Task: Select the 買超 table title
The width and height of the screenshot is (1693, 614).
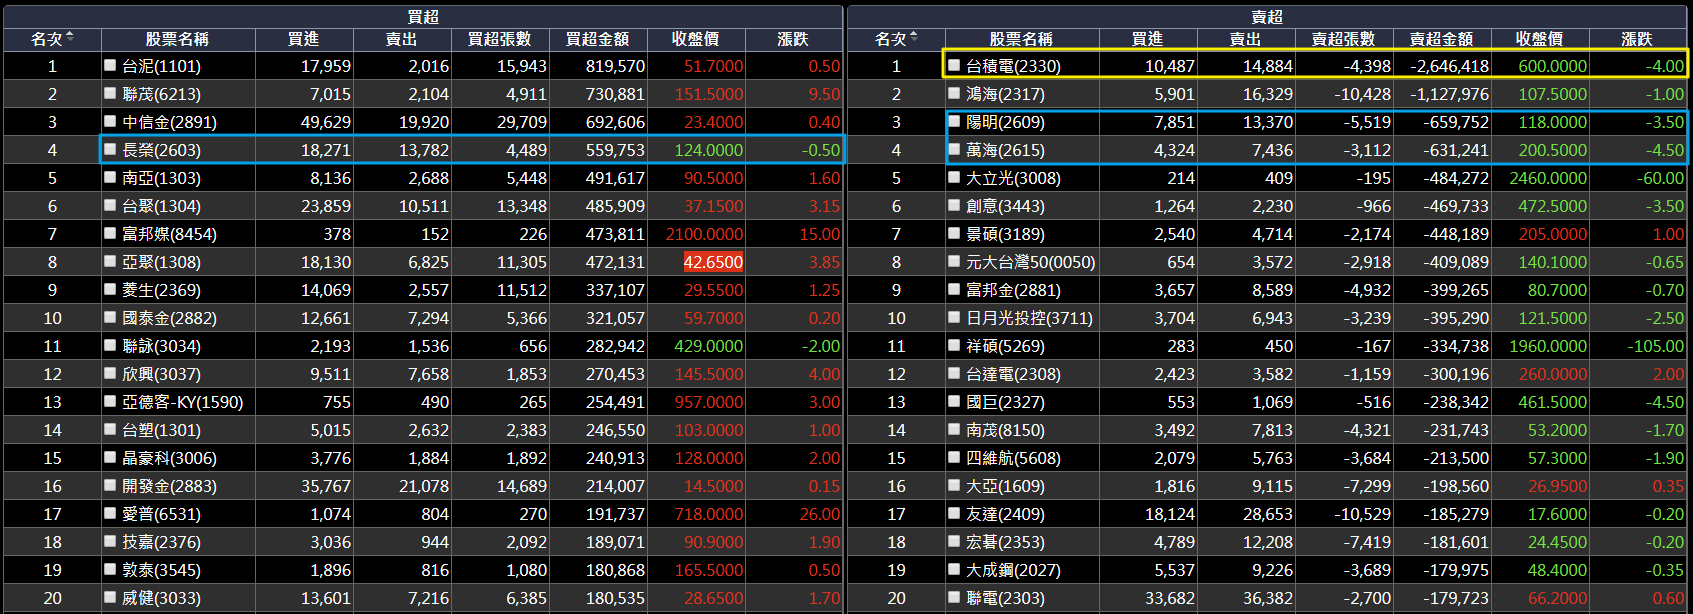Action: click(423, 17)
